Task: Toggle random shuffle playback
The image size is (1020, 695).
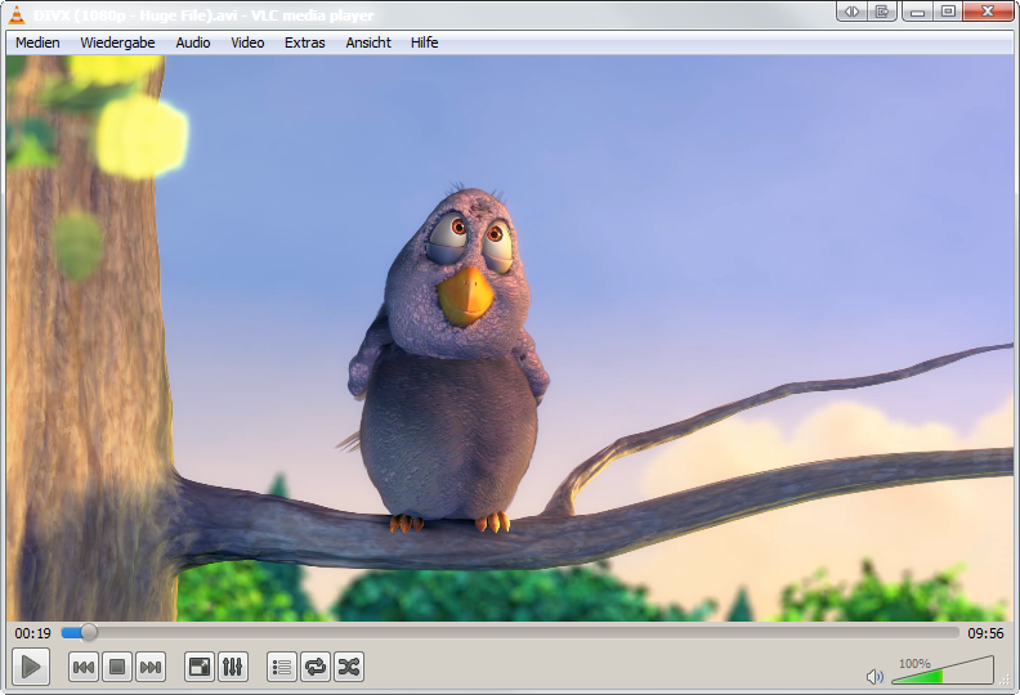Action: coord(349,667)
